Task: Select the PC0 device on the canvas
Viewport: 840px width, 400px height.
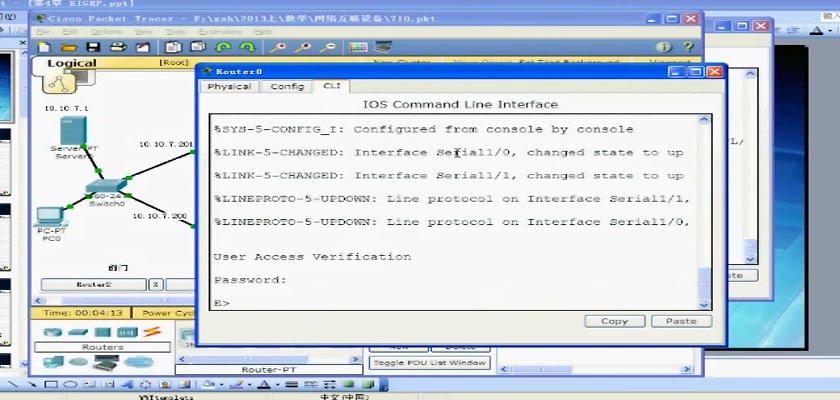Action: [x=49, y=217]
